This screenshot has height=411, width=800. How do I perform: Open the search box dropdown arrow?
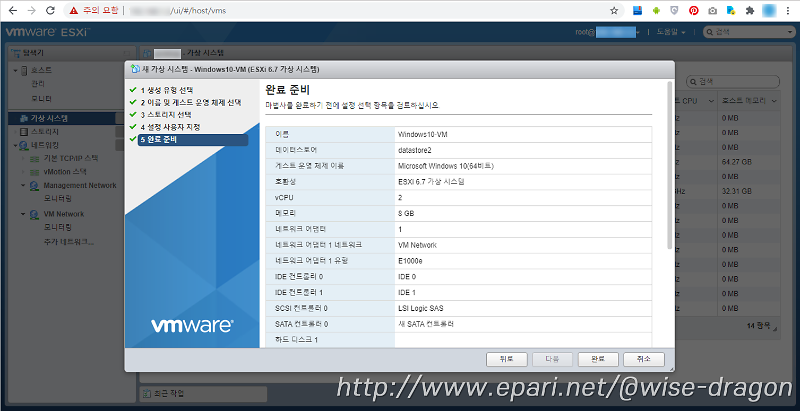(790, 32)
